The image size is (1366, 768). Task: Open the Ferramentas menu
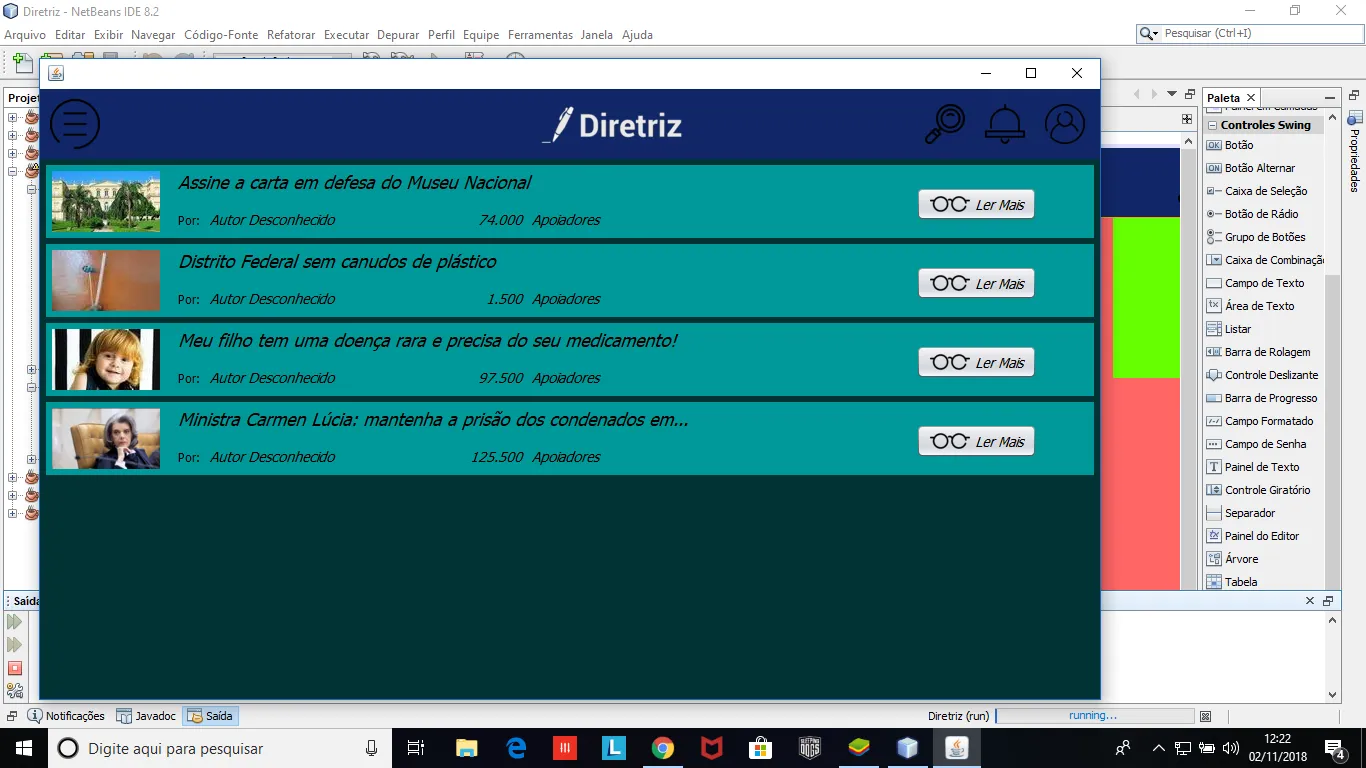pos(540,35)
